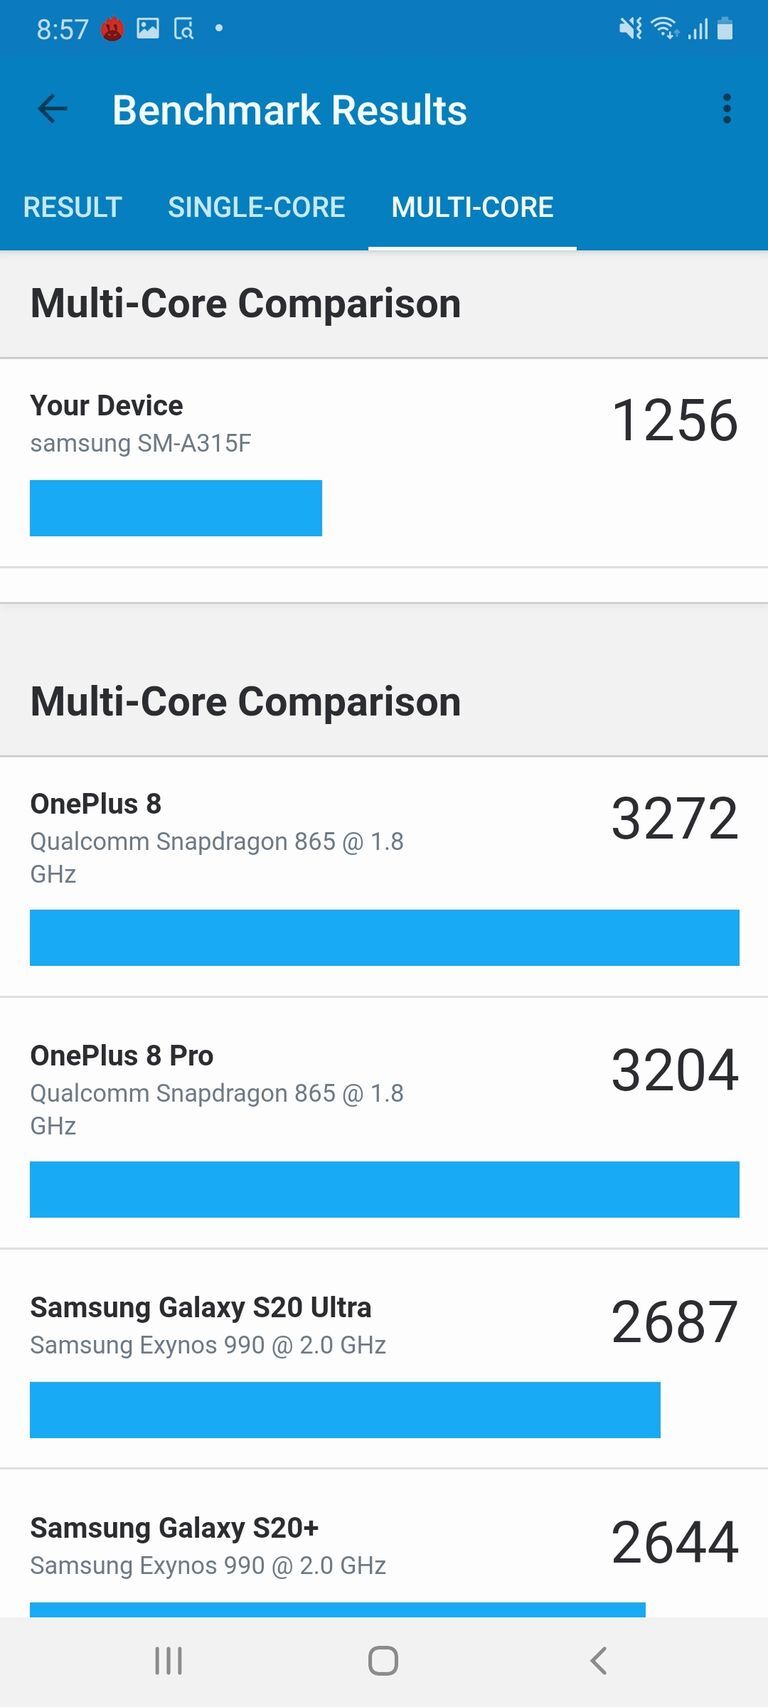Tap the 1256 multi-core score

pyautogui.click(x=674, y=420)
